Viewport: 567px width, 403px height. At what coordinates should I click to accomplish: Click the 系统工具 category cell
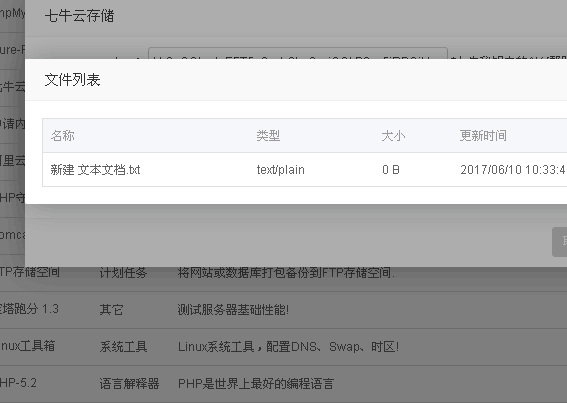[123, 347]
